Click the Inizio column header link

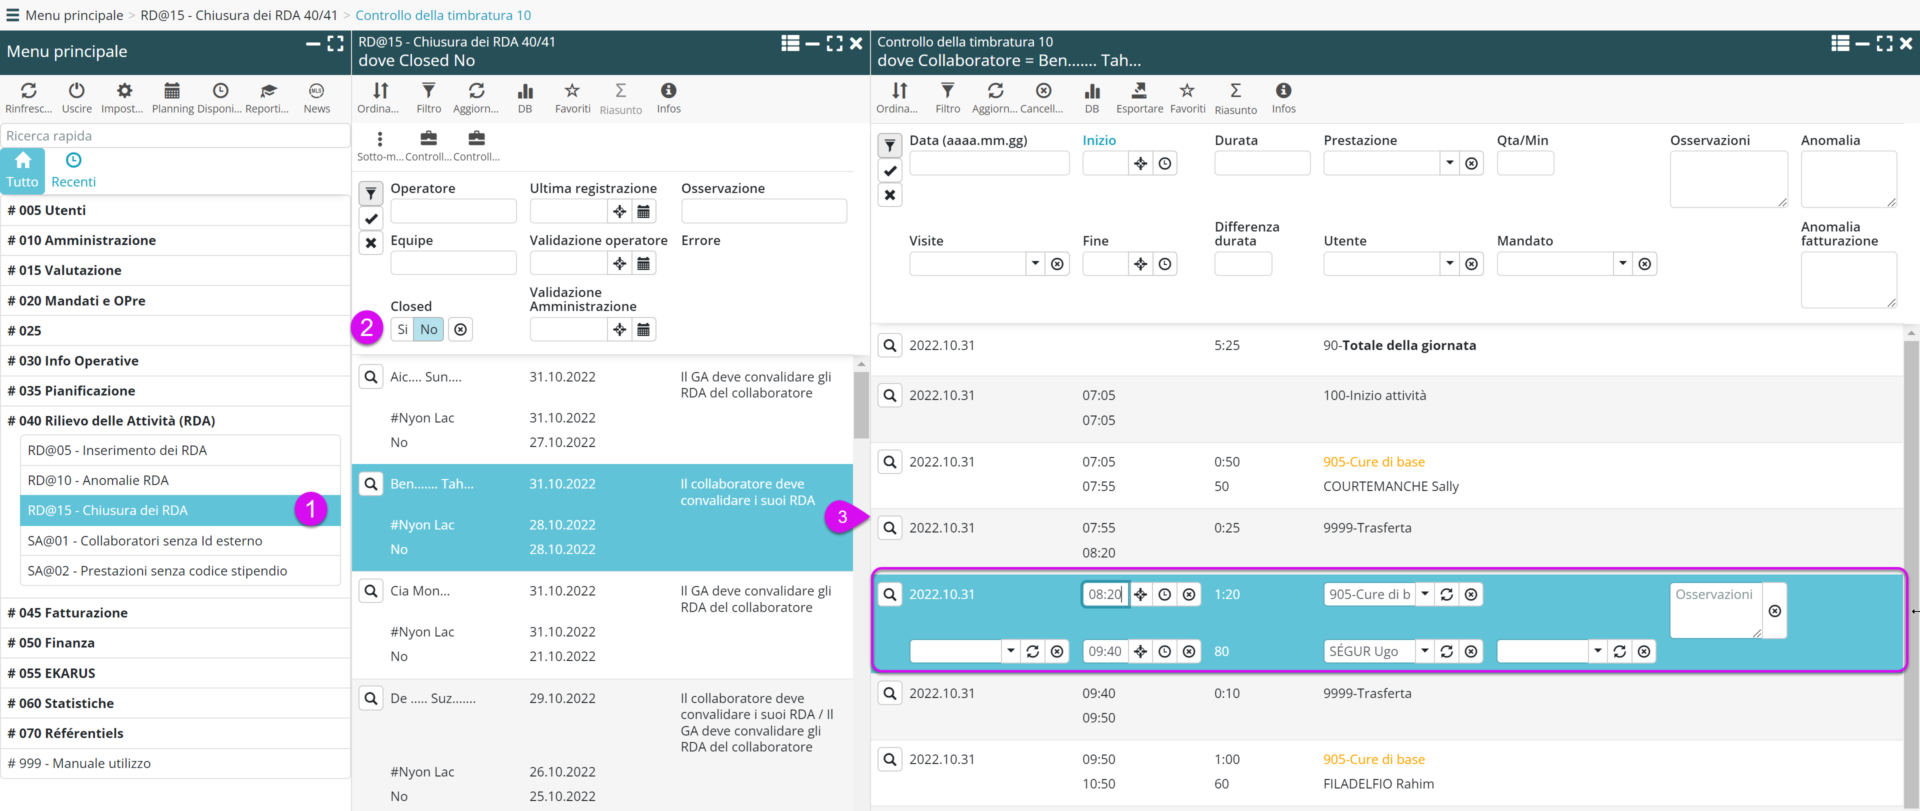[1099, 140]
